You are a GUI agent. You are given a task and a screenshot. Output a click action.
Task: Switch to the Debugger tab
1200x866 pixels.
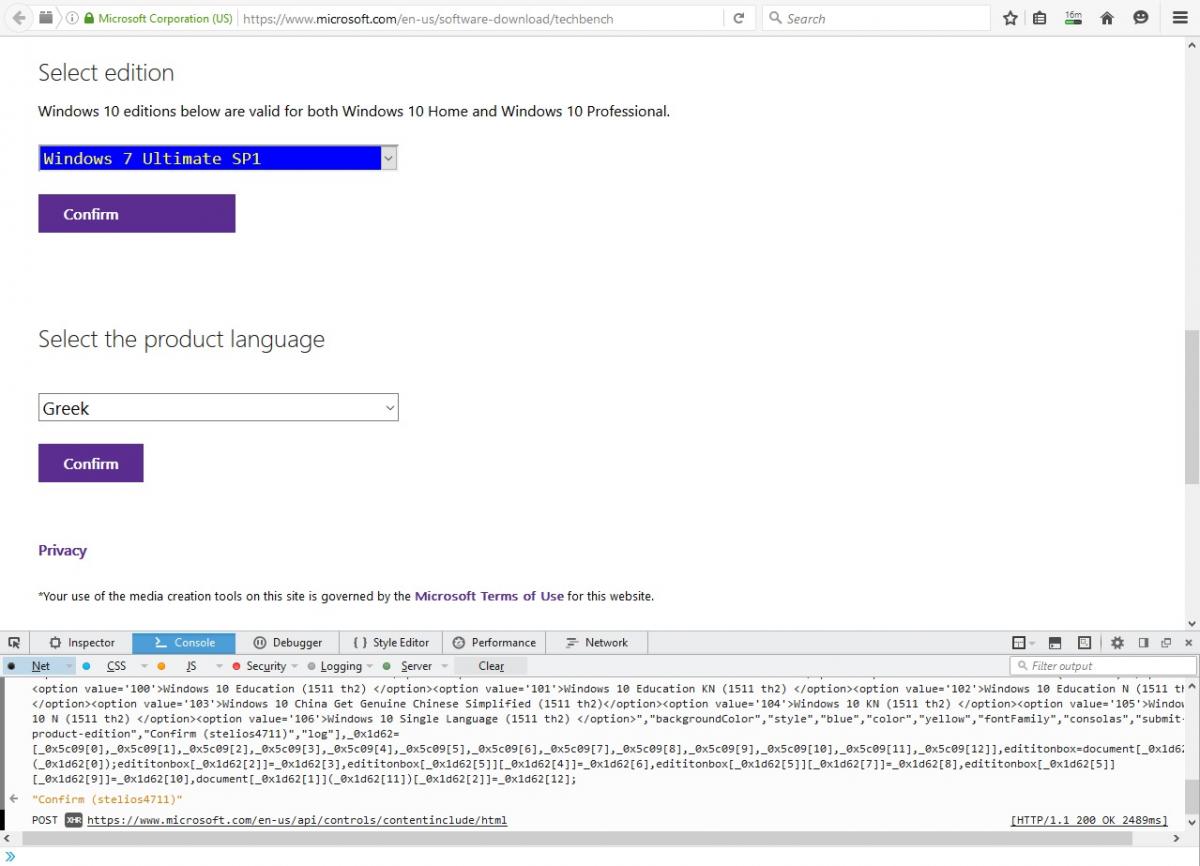point(288,643)
